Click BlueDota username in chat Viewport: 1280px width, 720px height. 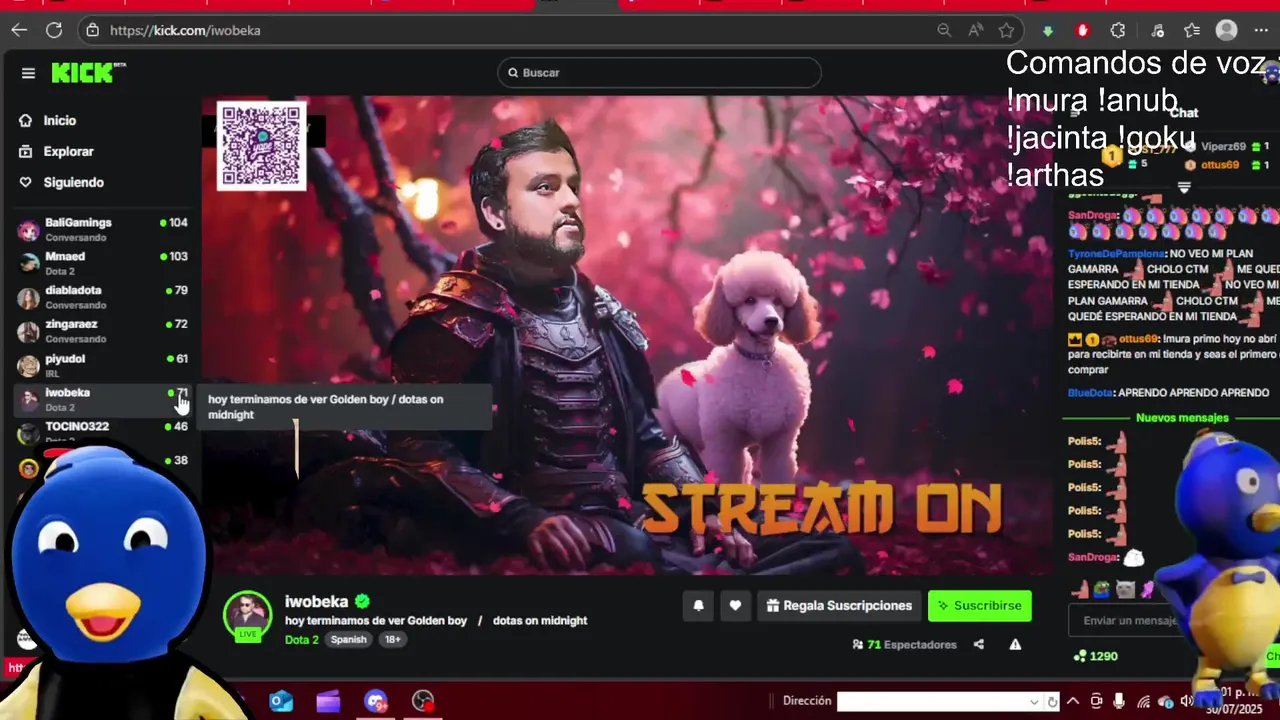click(x=1090, y=393)
